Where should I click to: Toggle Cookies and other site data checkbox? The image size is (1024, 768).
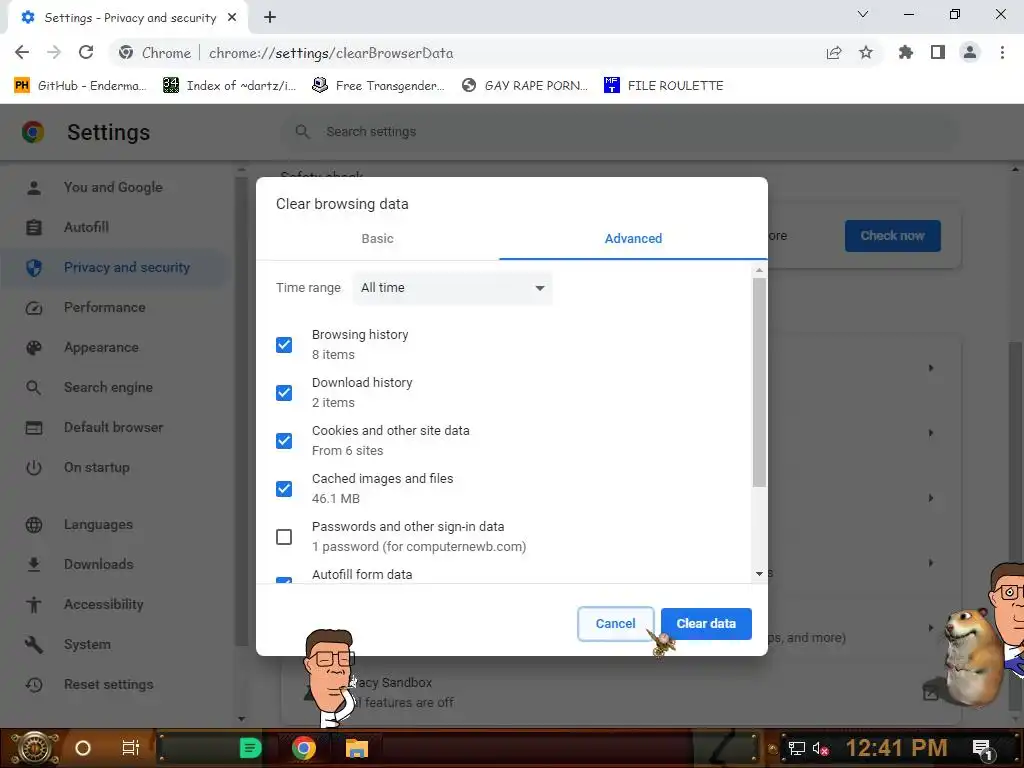pyautogui.click(x=283, y=441)
